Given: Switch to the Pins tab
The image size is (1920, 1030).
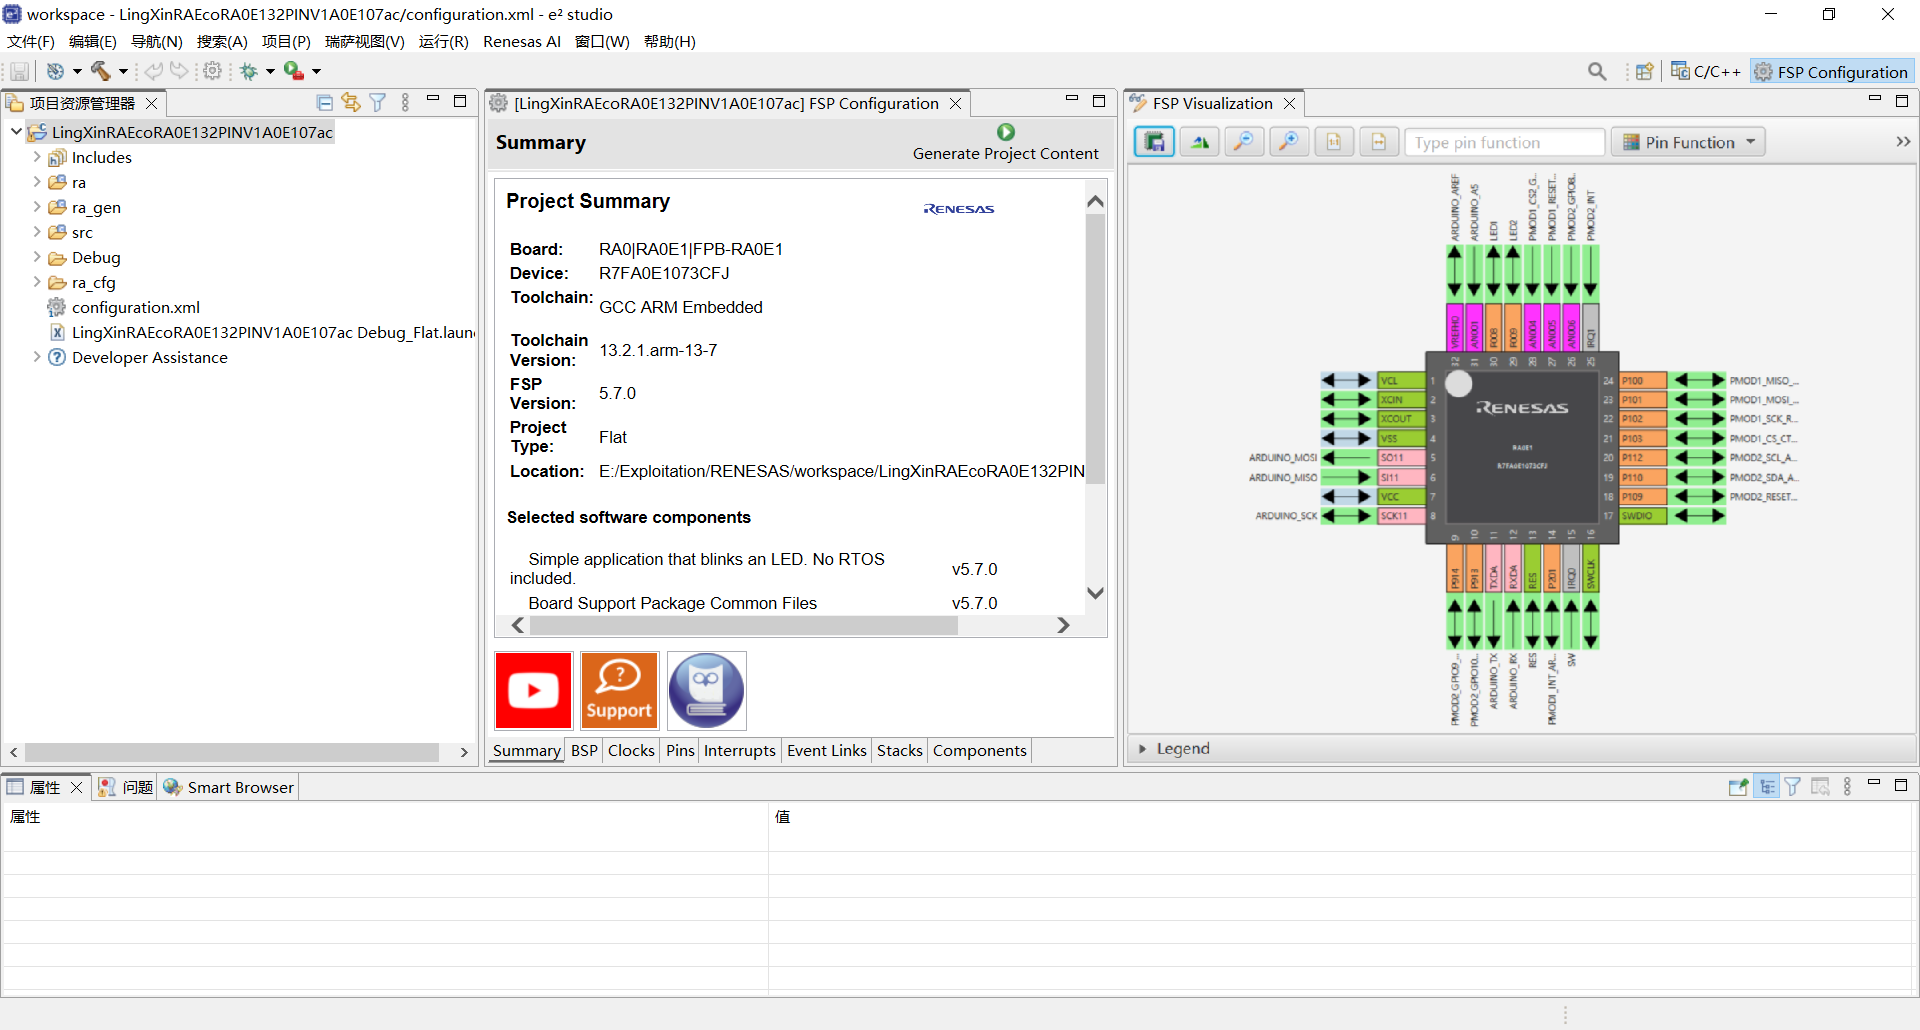Looking at the screenshot, I should tap(680, 751).
